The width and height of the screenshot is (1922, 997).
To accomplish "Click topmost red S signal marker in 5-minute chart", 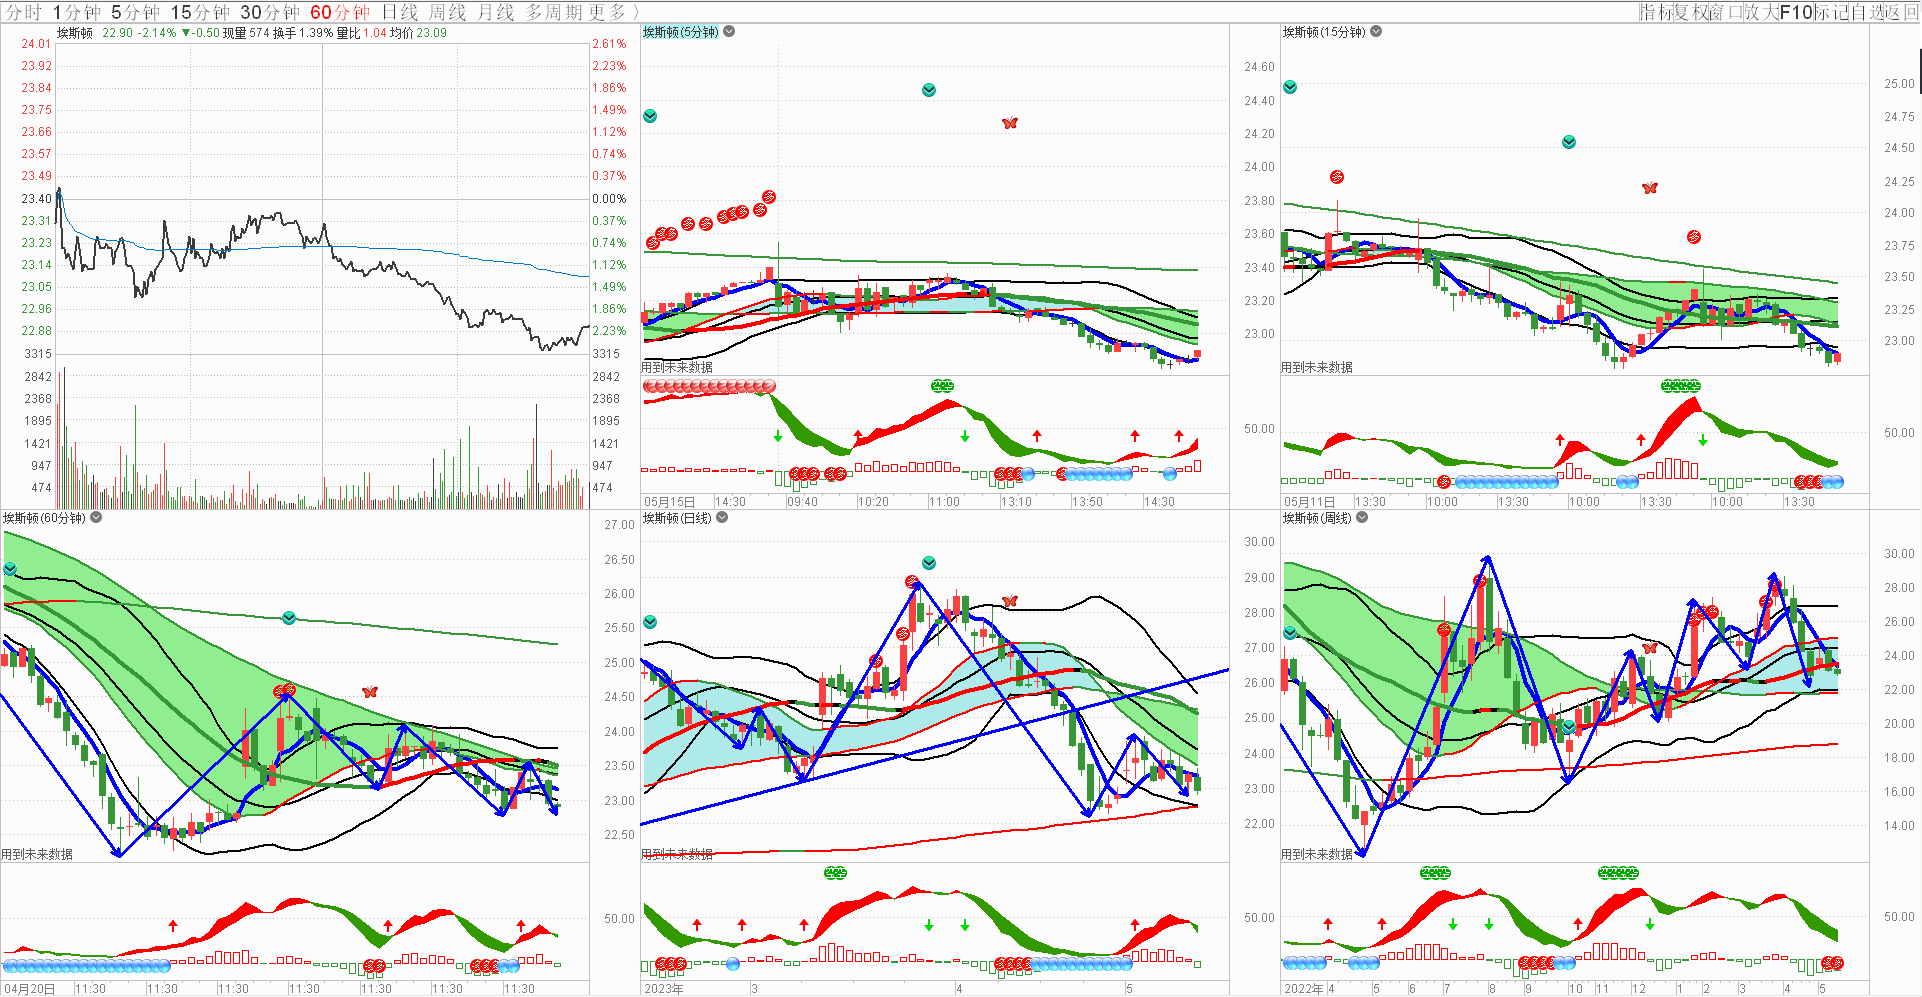I will tap(769, 196).
